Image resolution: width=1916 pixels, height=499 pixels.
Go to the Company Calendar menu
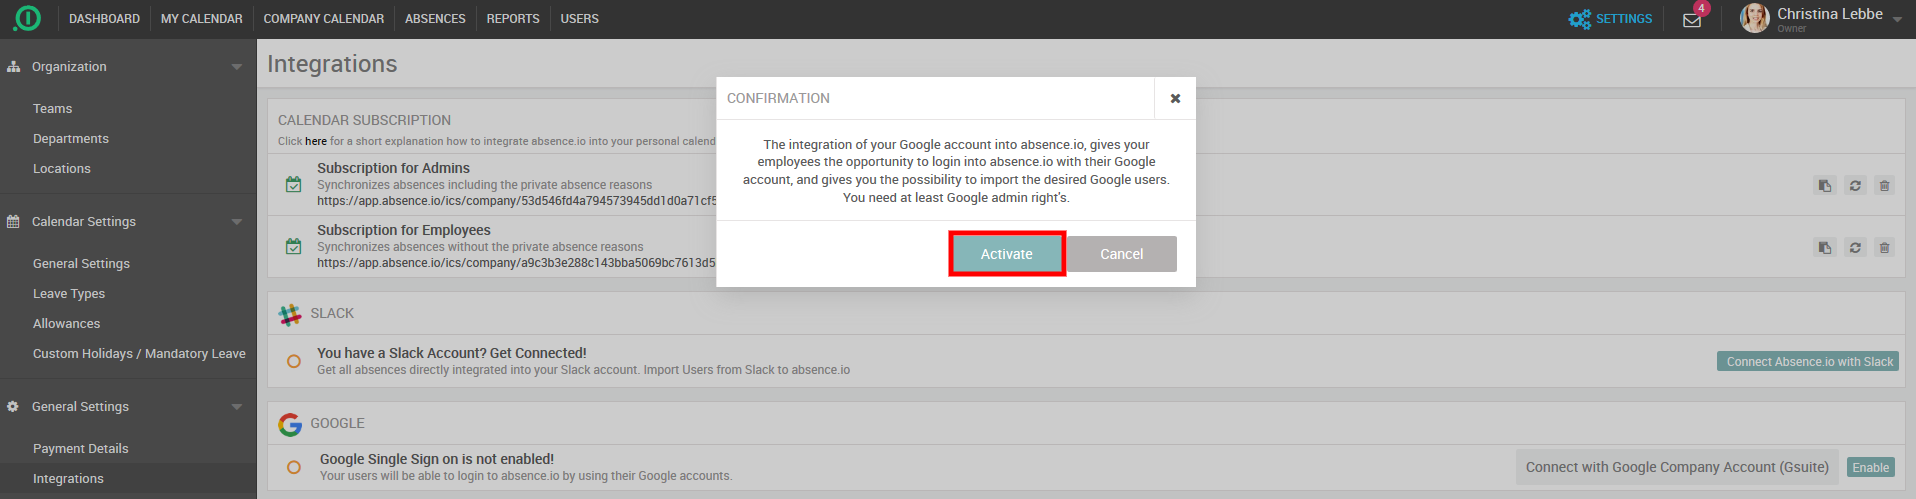[x=323, y=19]
